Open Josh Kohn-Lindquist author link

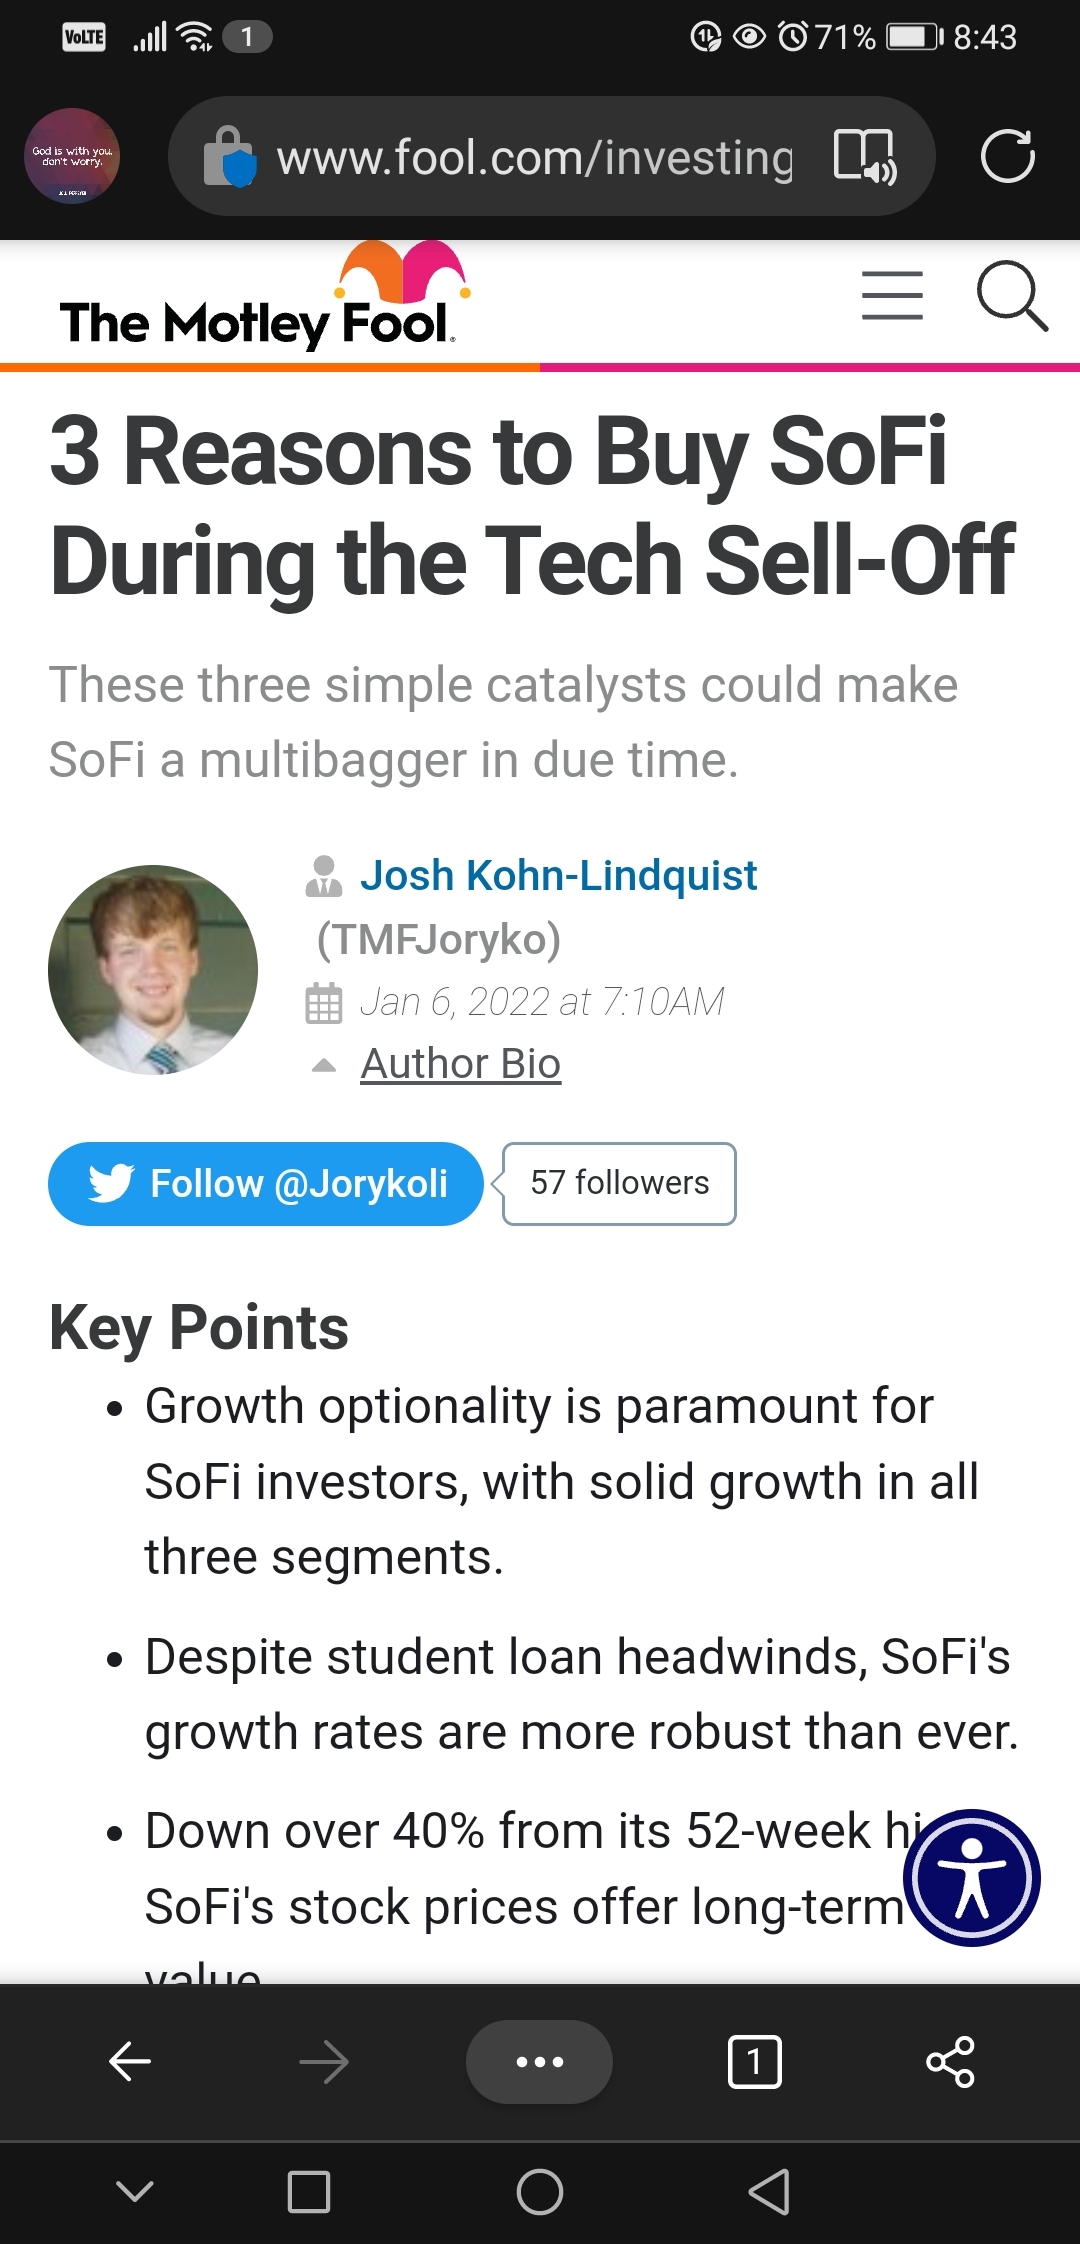coord(558,875)
